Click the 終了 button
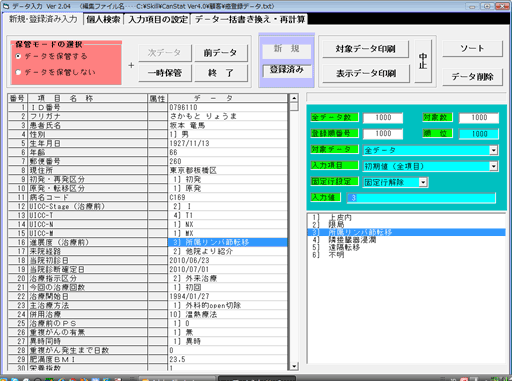Image resolution: width=512 pixels, height=381 pixels. tap(221, 73)
